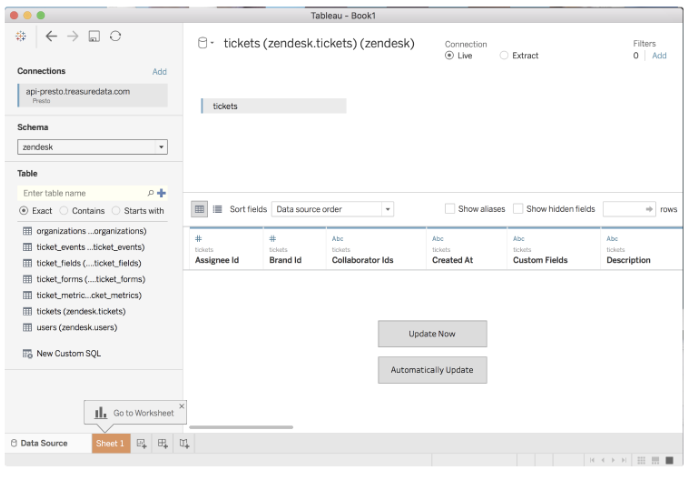Switch to metadata list view icon
The height and width of the screenshot is (479, 696).
tap(217, 209)
